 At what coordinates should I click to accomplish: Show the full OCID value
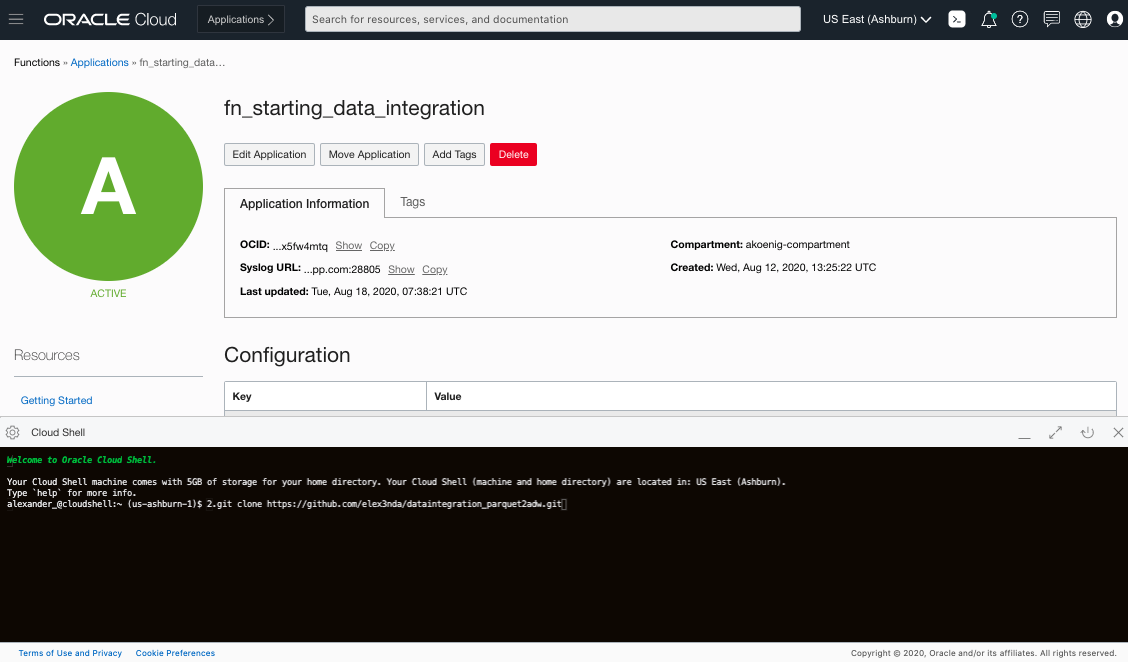(x=348, y=245)
